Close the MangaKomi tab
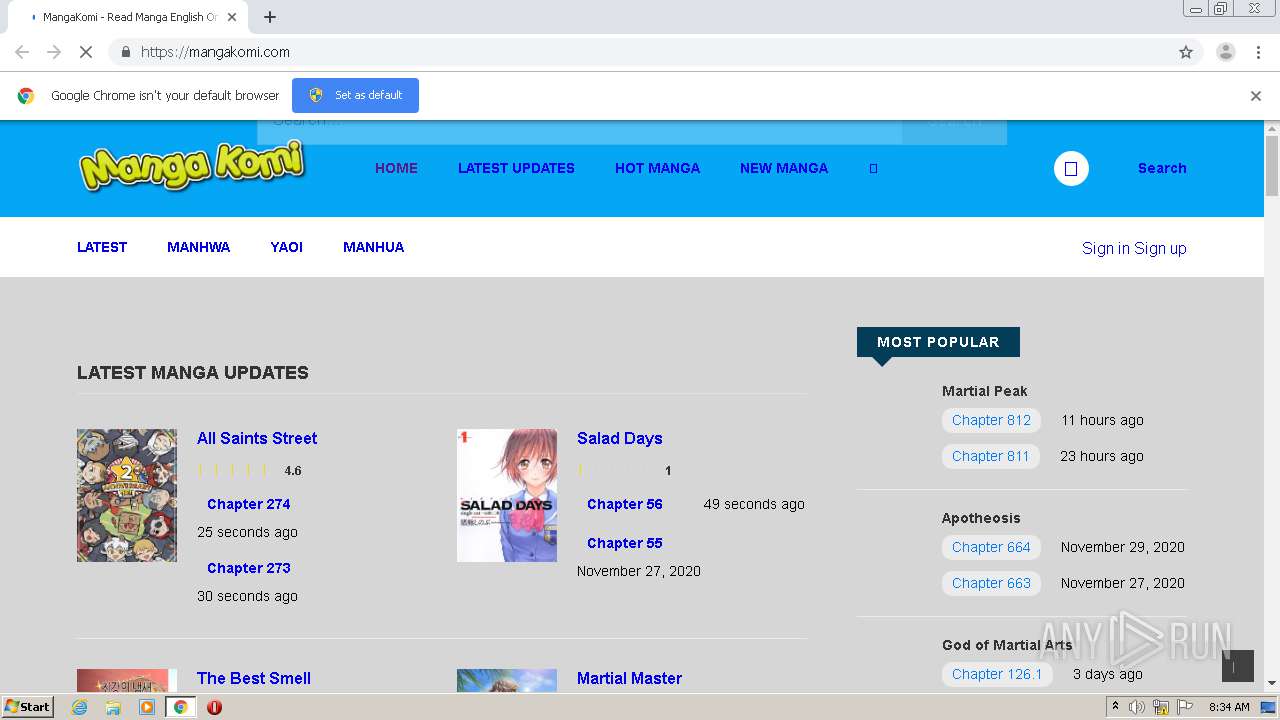Viewport: 1280px width, 720px height. point(233,17)
